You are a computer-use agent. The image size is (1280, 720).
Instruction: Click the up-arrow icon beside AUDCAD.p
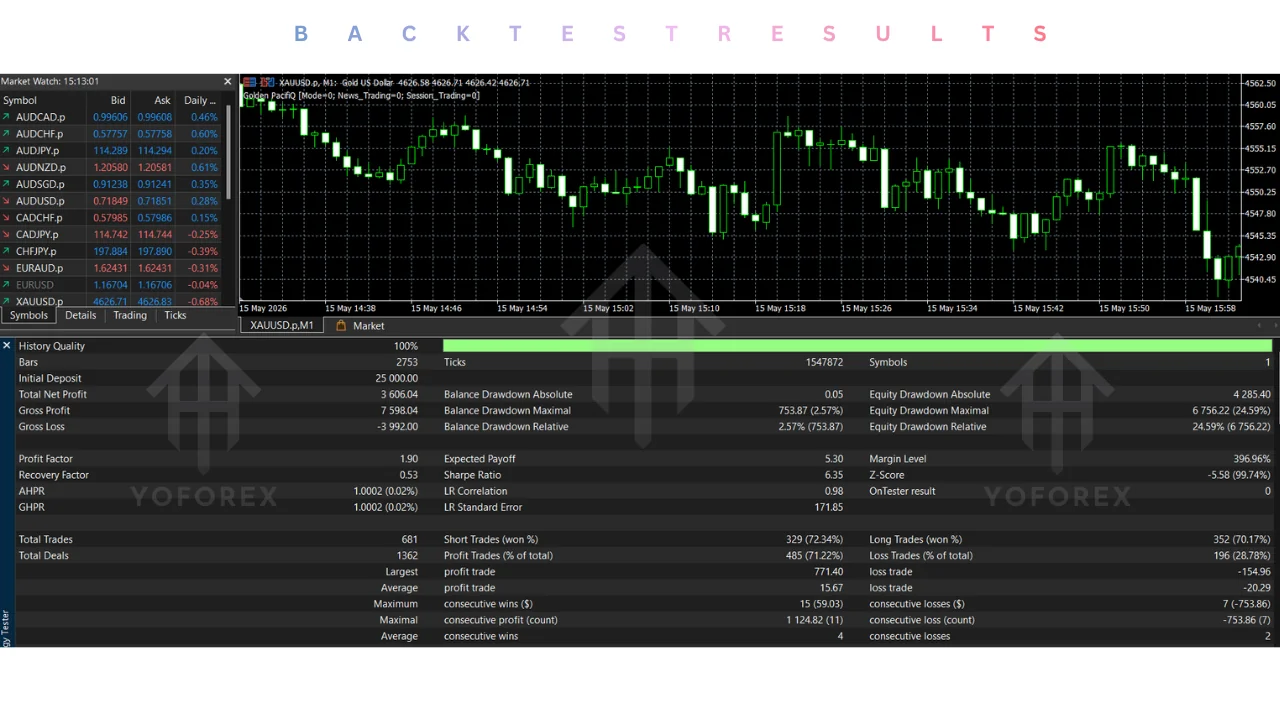point(6,117)
